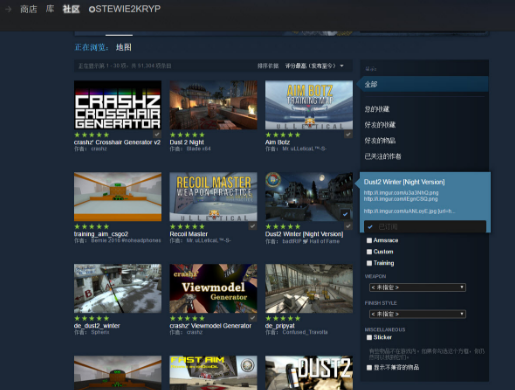Screen dimensions: 515x390
Task: Open the de_dust2_winter thumbnail
Action: pos(118,289)
